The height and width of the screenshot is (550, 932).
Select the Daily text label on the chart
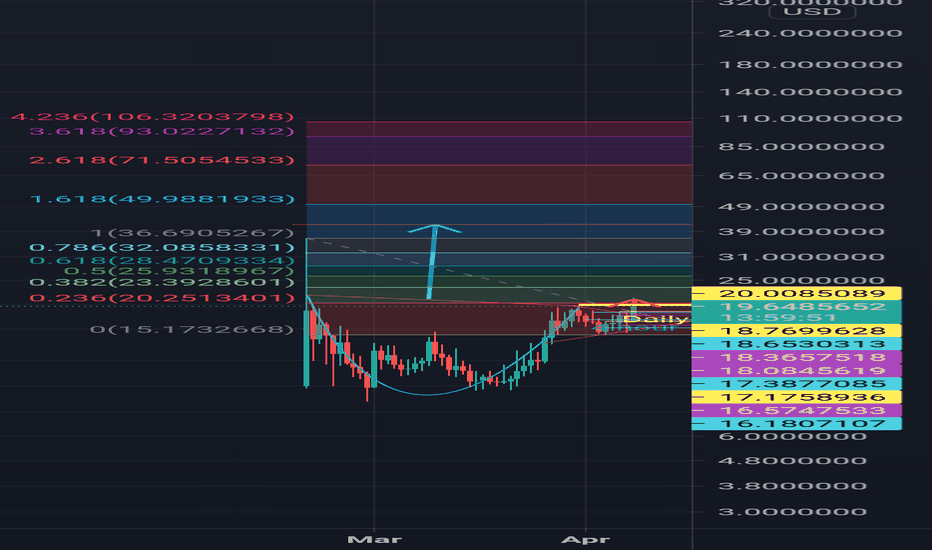pyautogui.click(x=656, y=319)
